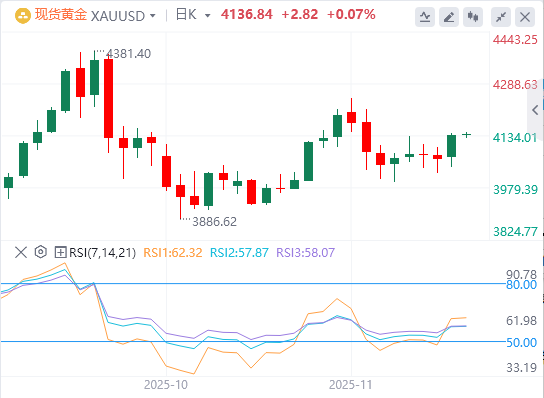
Task: Click the collapse fullscreen arrows icon
Action: [x=501, y=17]
